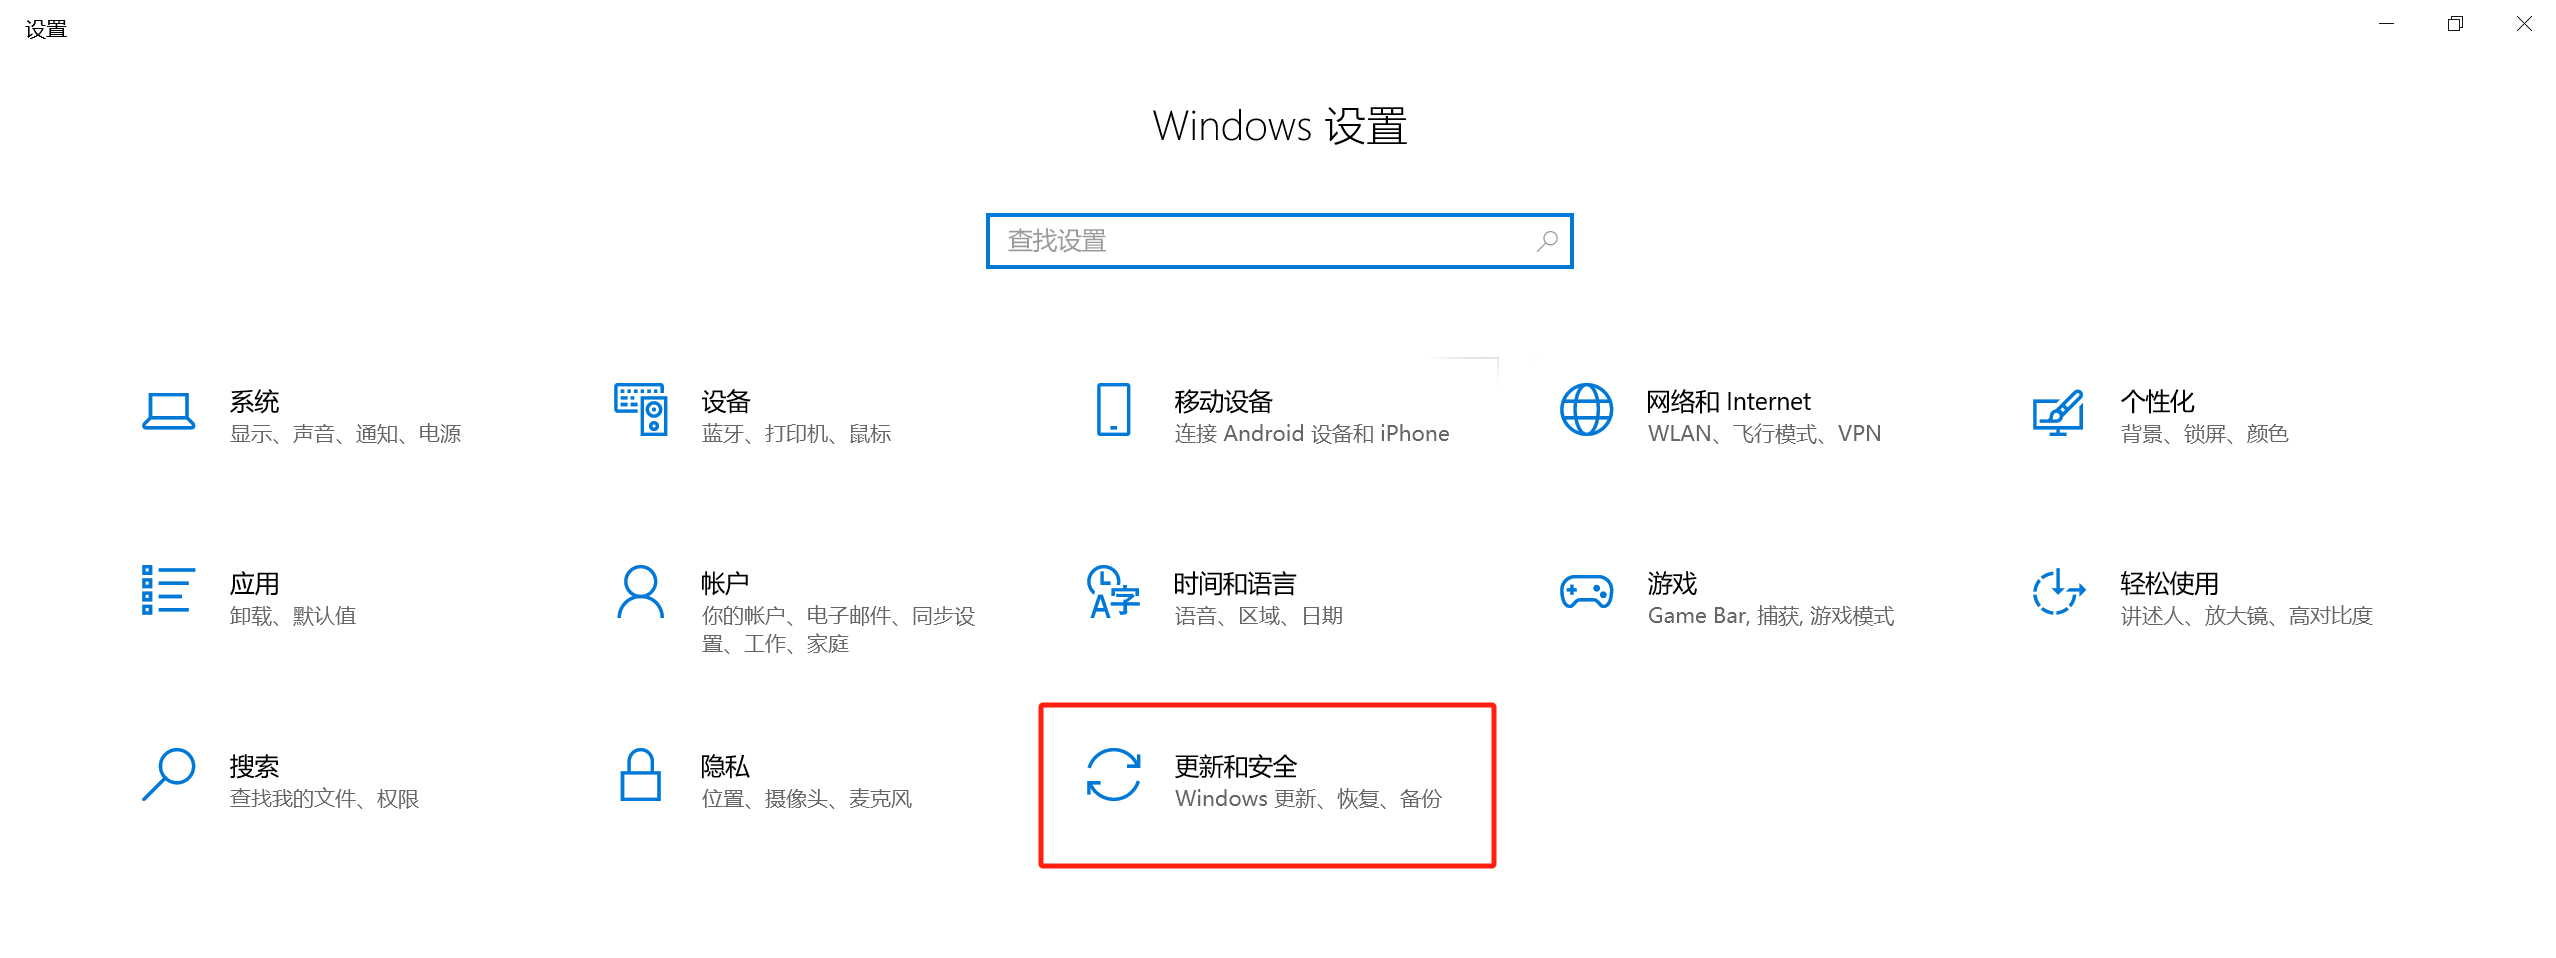Screen dimensions: 2556x958
Task: Open the 移动设备 phone icon
Action: (1113, 409)
